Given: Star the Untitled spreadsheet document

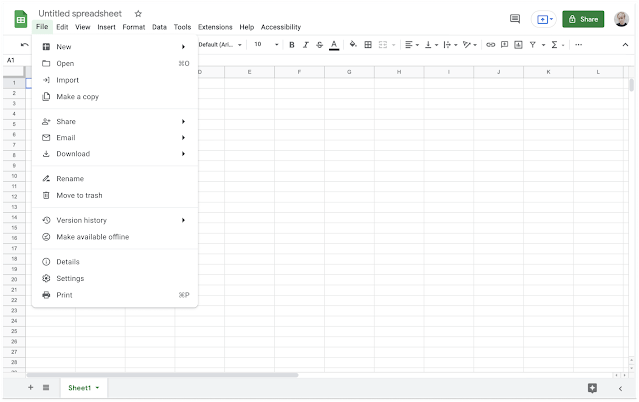Looking at the screenshot, I should pos(138,14).
